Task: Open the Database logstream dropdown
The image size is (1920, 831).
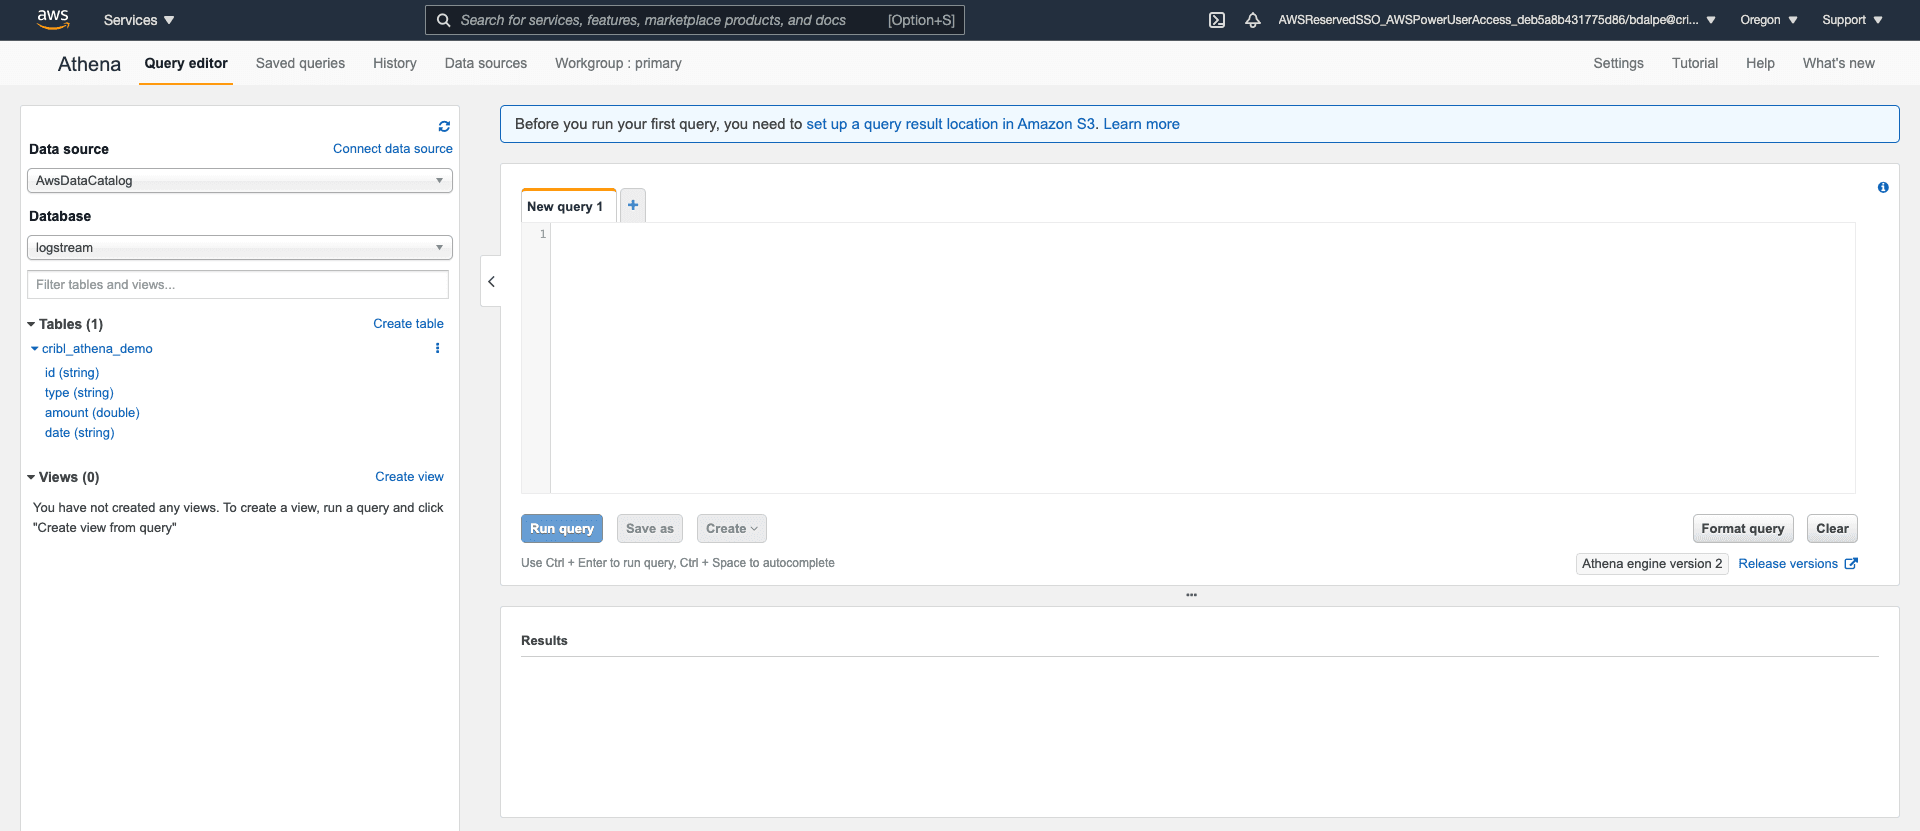Action: [x=240, y=248]
